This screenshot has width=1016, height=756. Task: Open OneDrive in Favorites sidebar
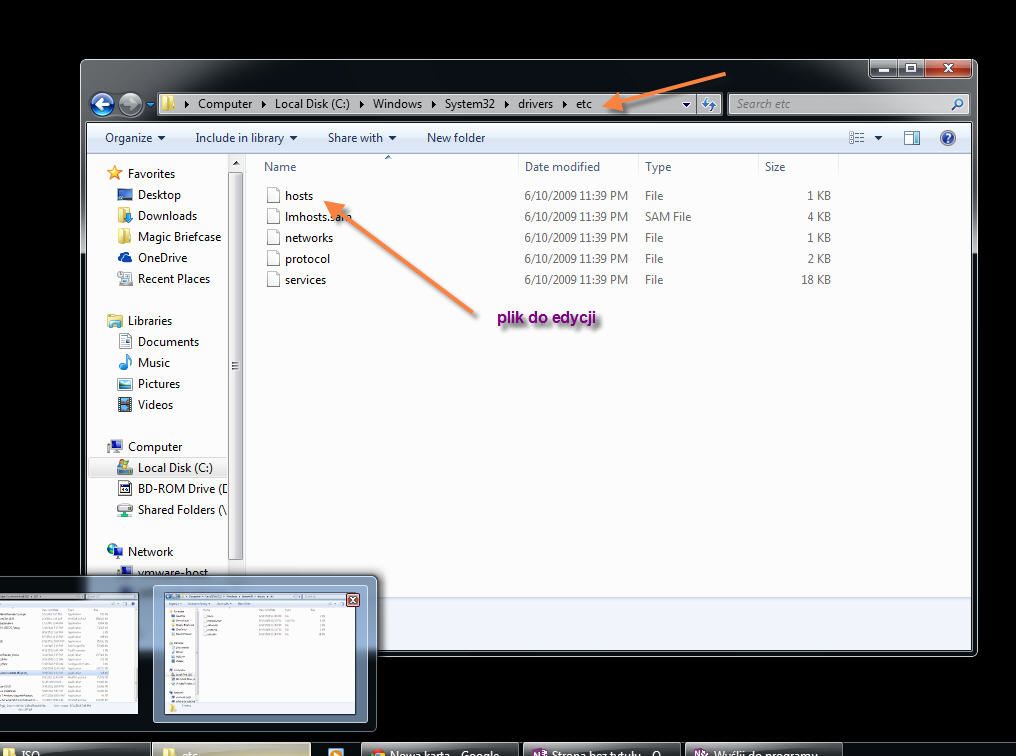coord(162,258)
